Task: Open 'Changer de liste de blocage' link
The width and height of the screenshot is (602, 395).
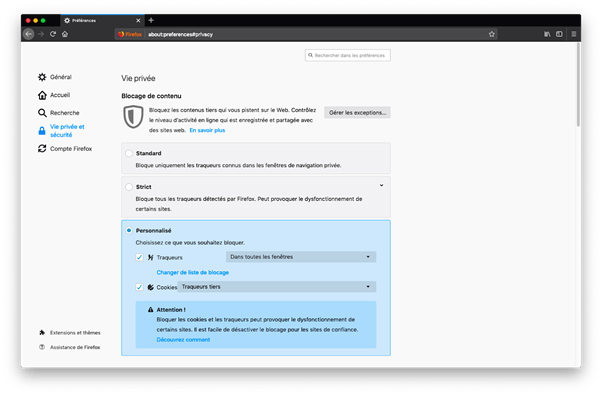Action: (193, 272)
